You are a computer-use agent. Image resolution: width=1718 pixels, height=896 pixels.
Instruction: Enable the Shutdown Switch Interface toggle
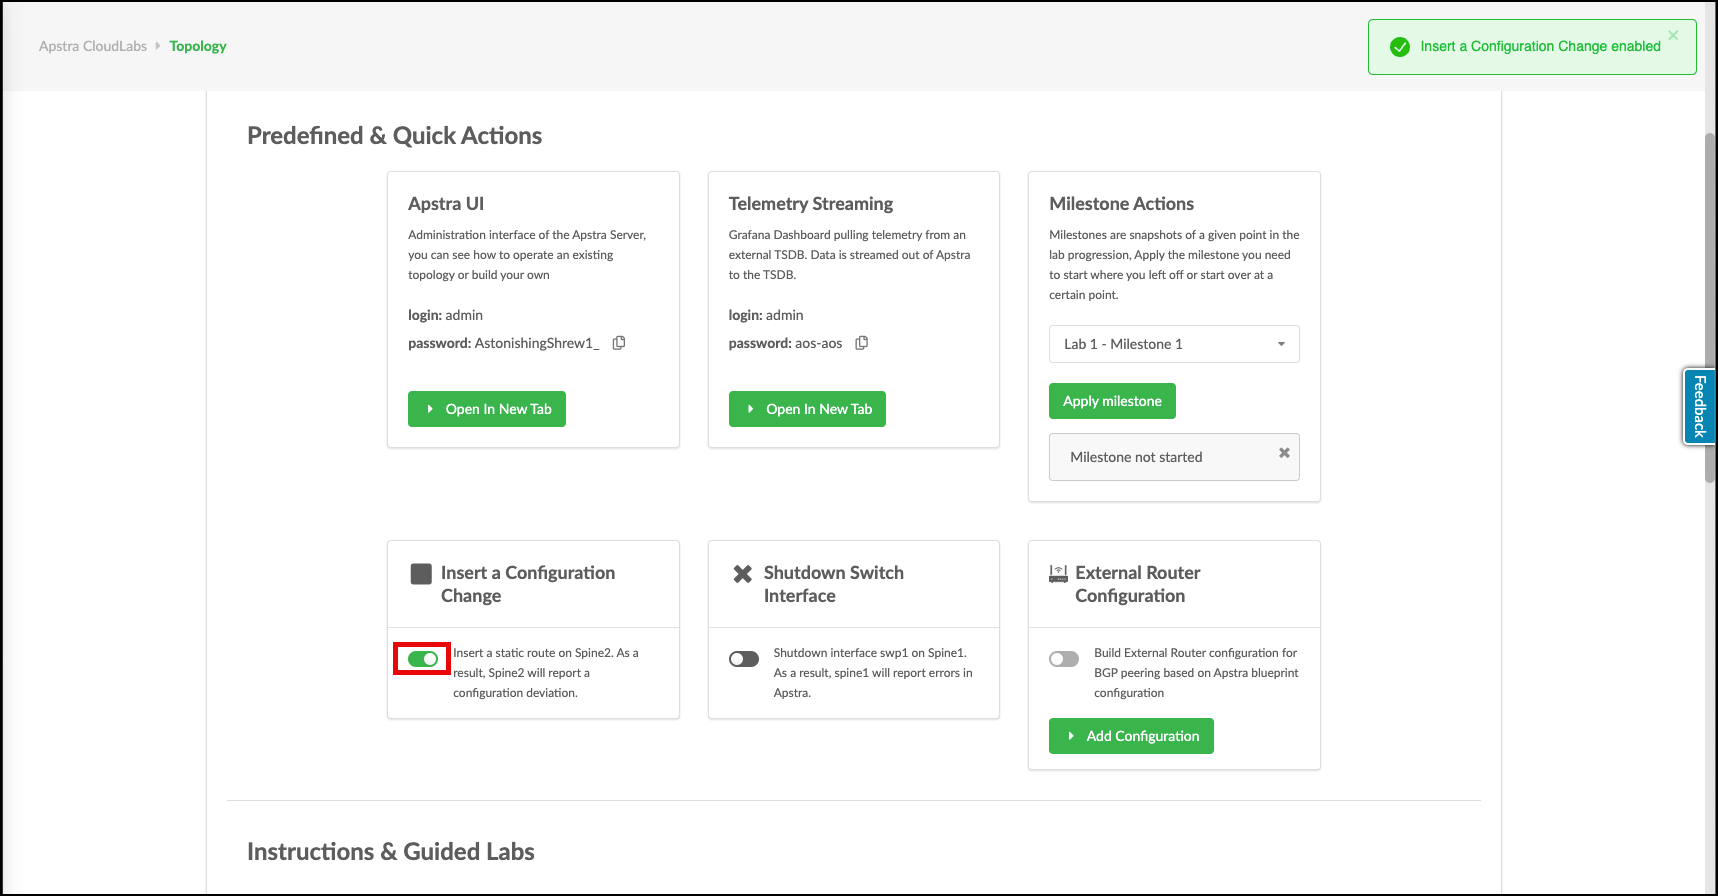pyautogui.click(x=744, y=659)
